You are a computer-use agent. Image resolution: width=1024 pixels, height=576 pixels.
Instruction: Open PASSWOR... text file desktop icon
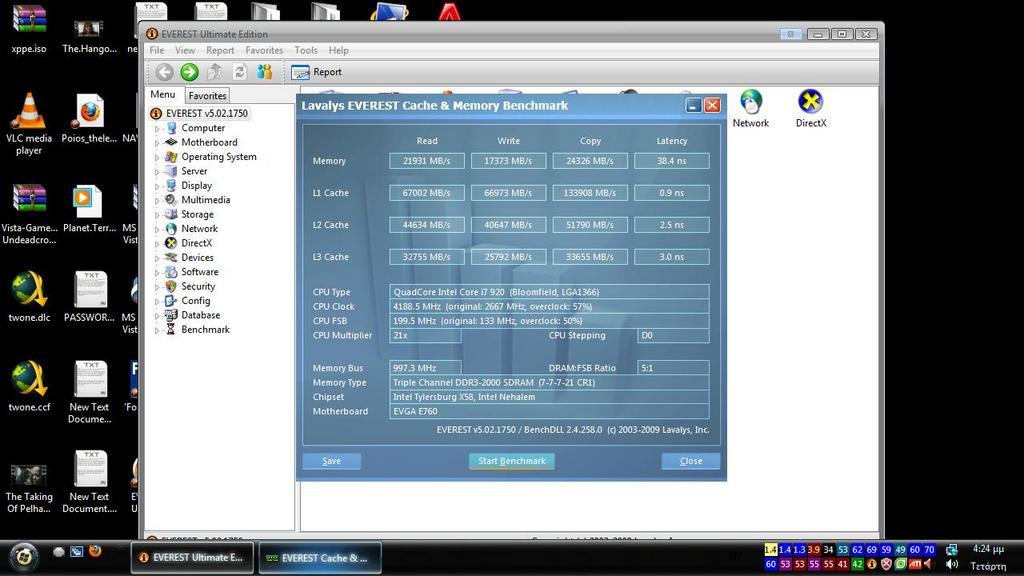tap(89, 297)
